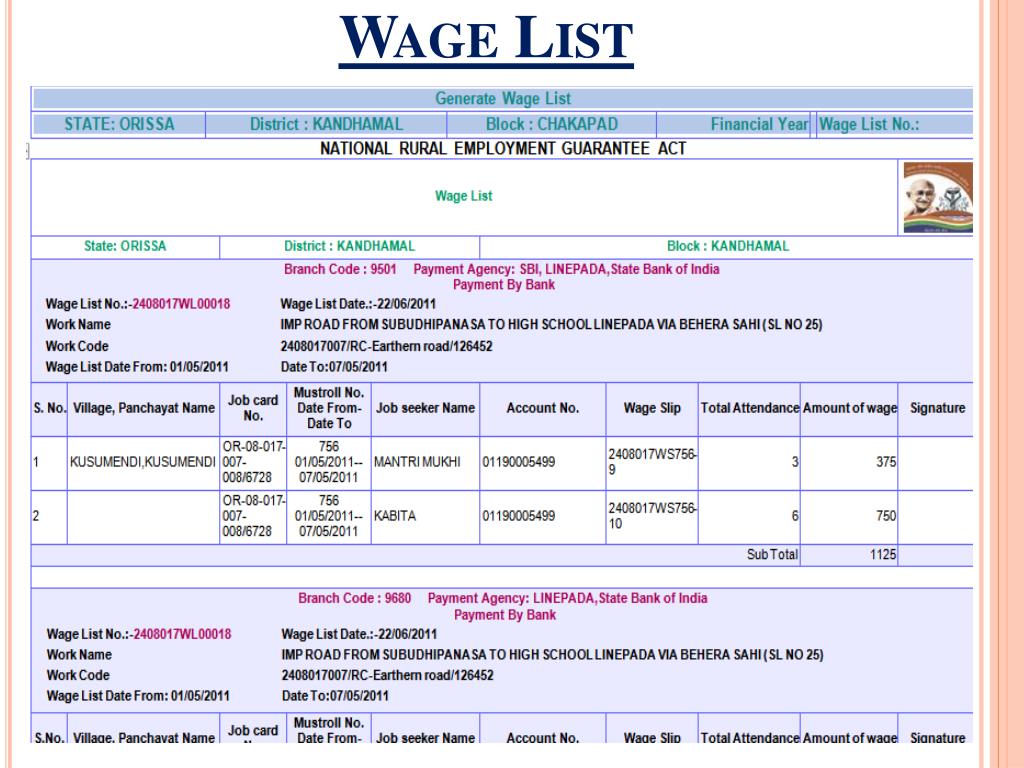Click 'Job card No.' header in first table
Viewport: 1024px width, 768px height.
(x=253, y=408)
